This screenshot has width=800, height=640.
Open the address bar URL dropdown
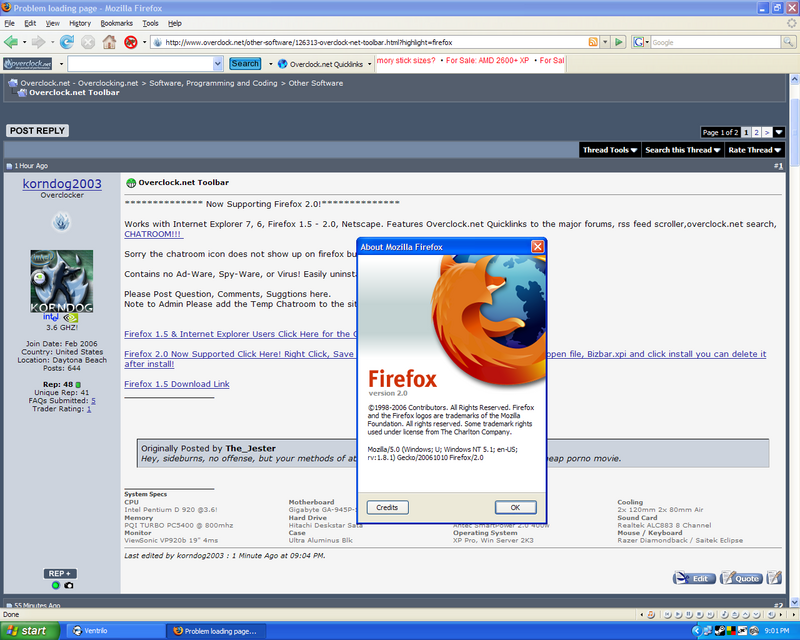point(605,42)
